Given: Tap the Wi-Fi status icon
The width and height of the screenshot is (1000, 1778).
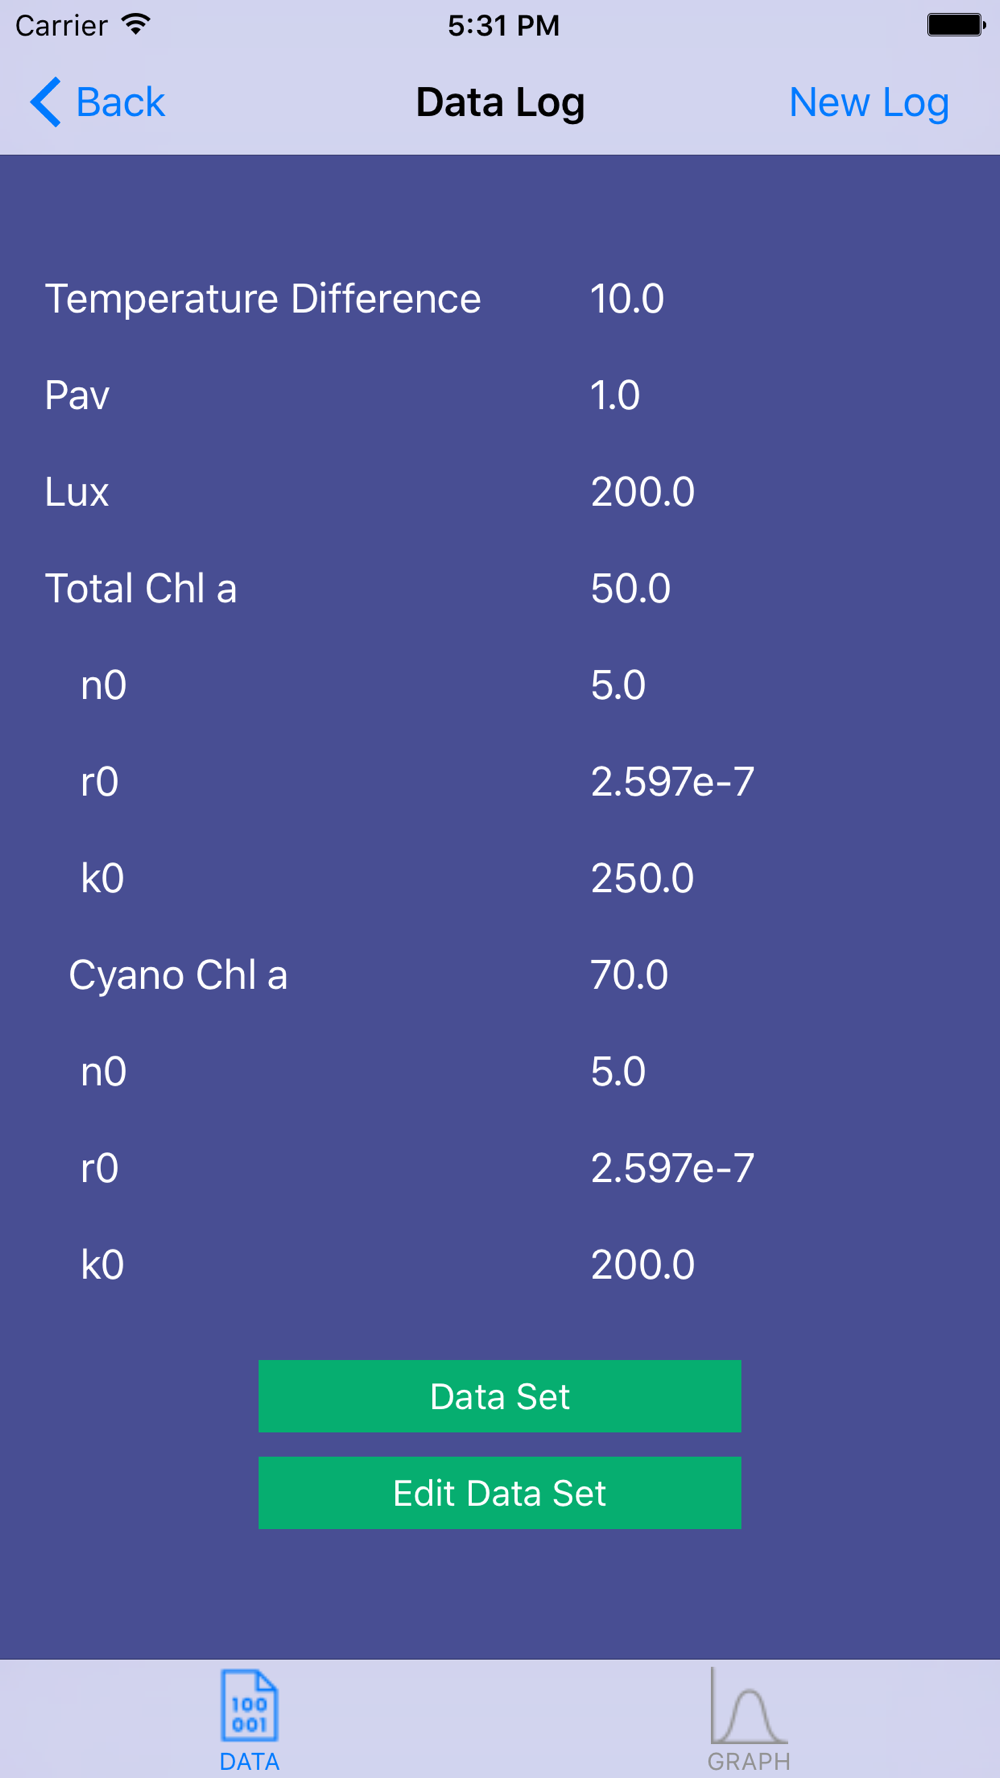Looking at the screenshot, I should (136, 24).
